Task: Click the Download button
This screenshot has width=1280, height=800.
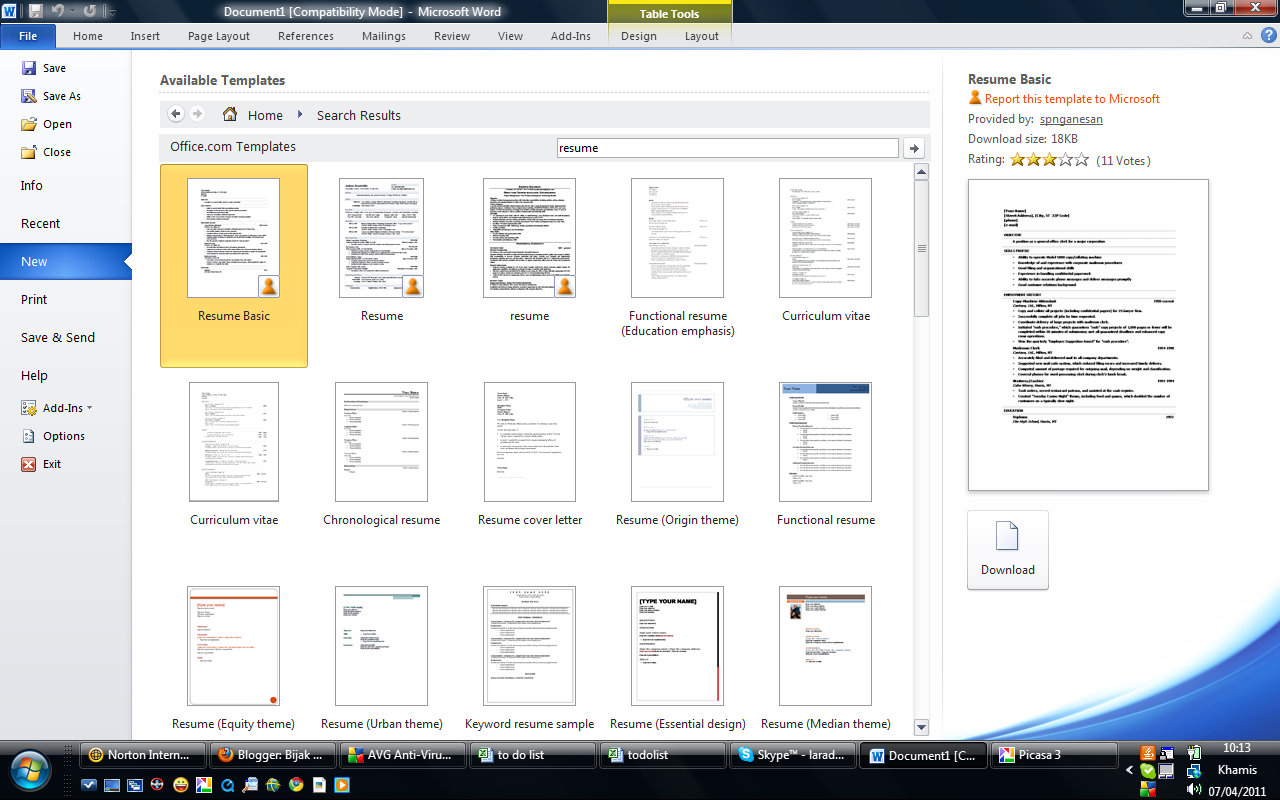Action: (x=1007, y=550)
